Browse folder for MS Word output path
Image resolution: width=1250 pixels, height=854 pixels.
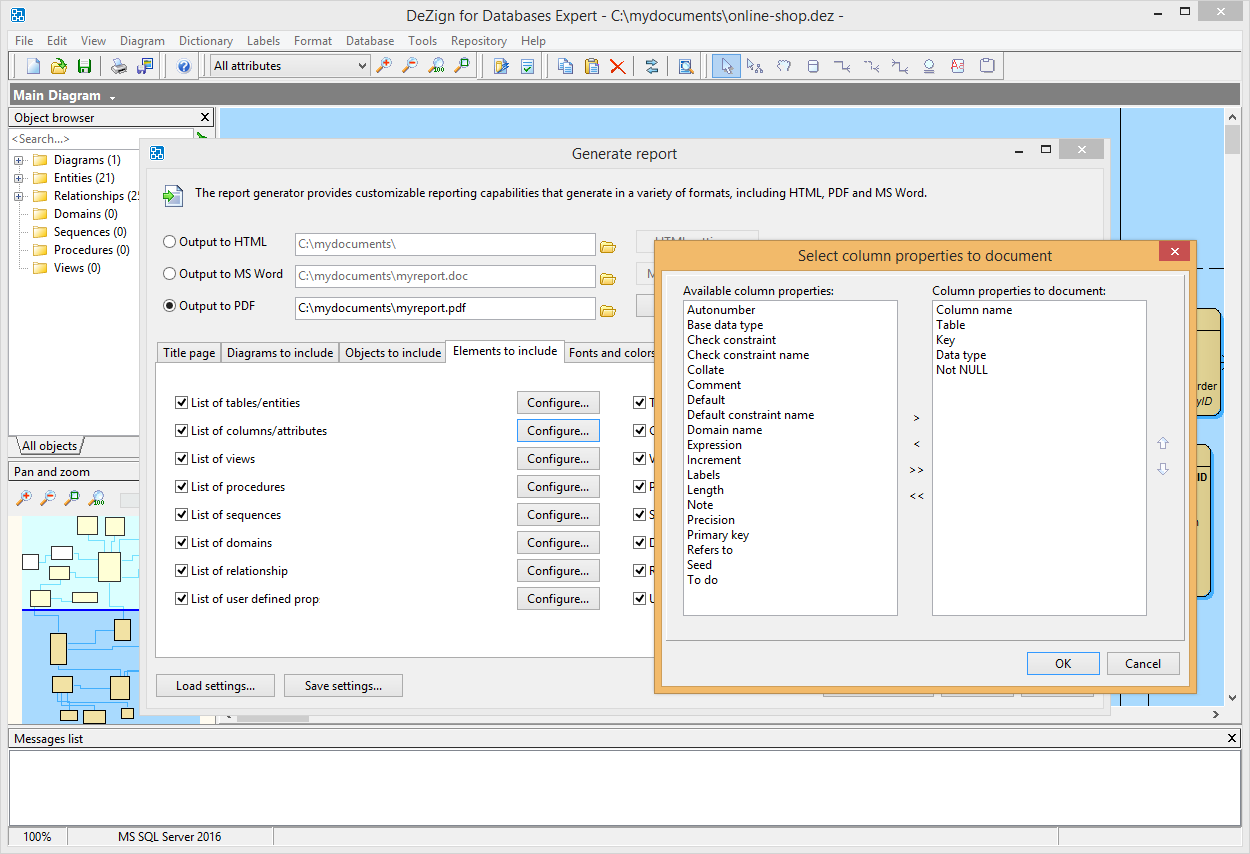point(607,278)
